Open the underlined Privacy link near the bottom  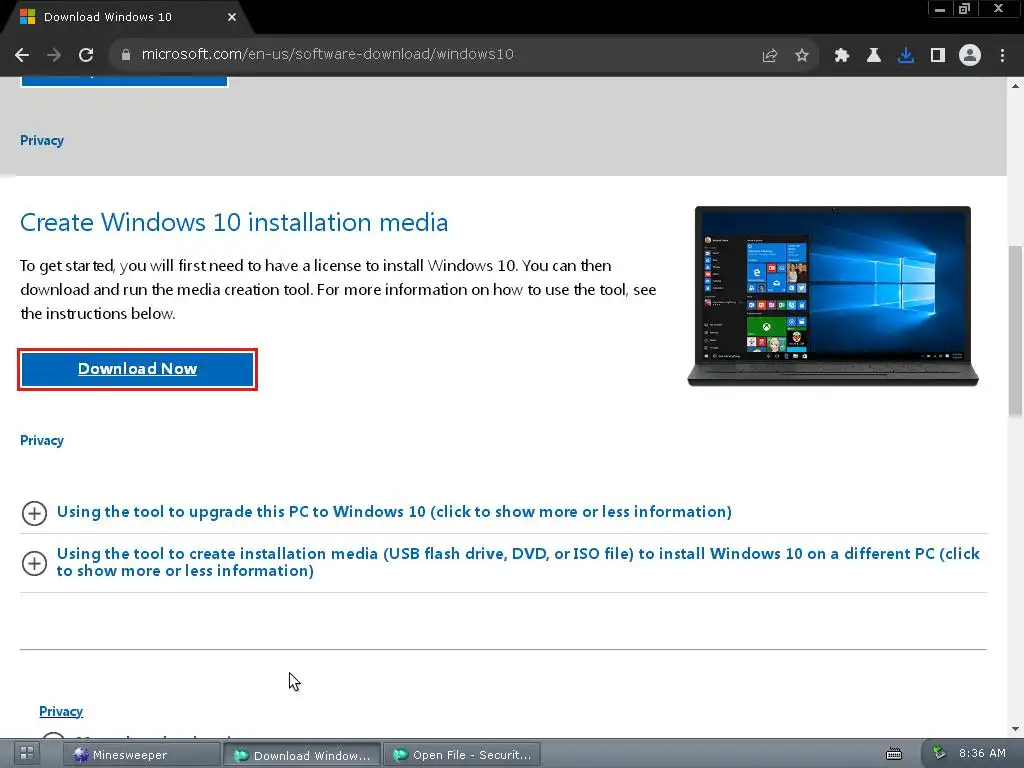click(61, 711)
